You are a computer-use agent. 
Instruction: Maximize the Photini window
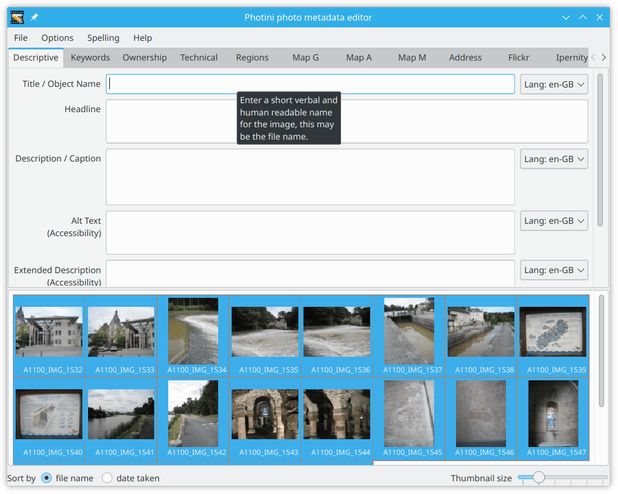[583, 17]
